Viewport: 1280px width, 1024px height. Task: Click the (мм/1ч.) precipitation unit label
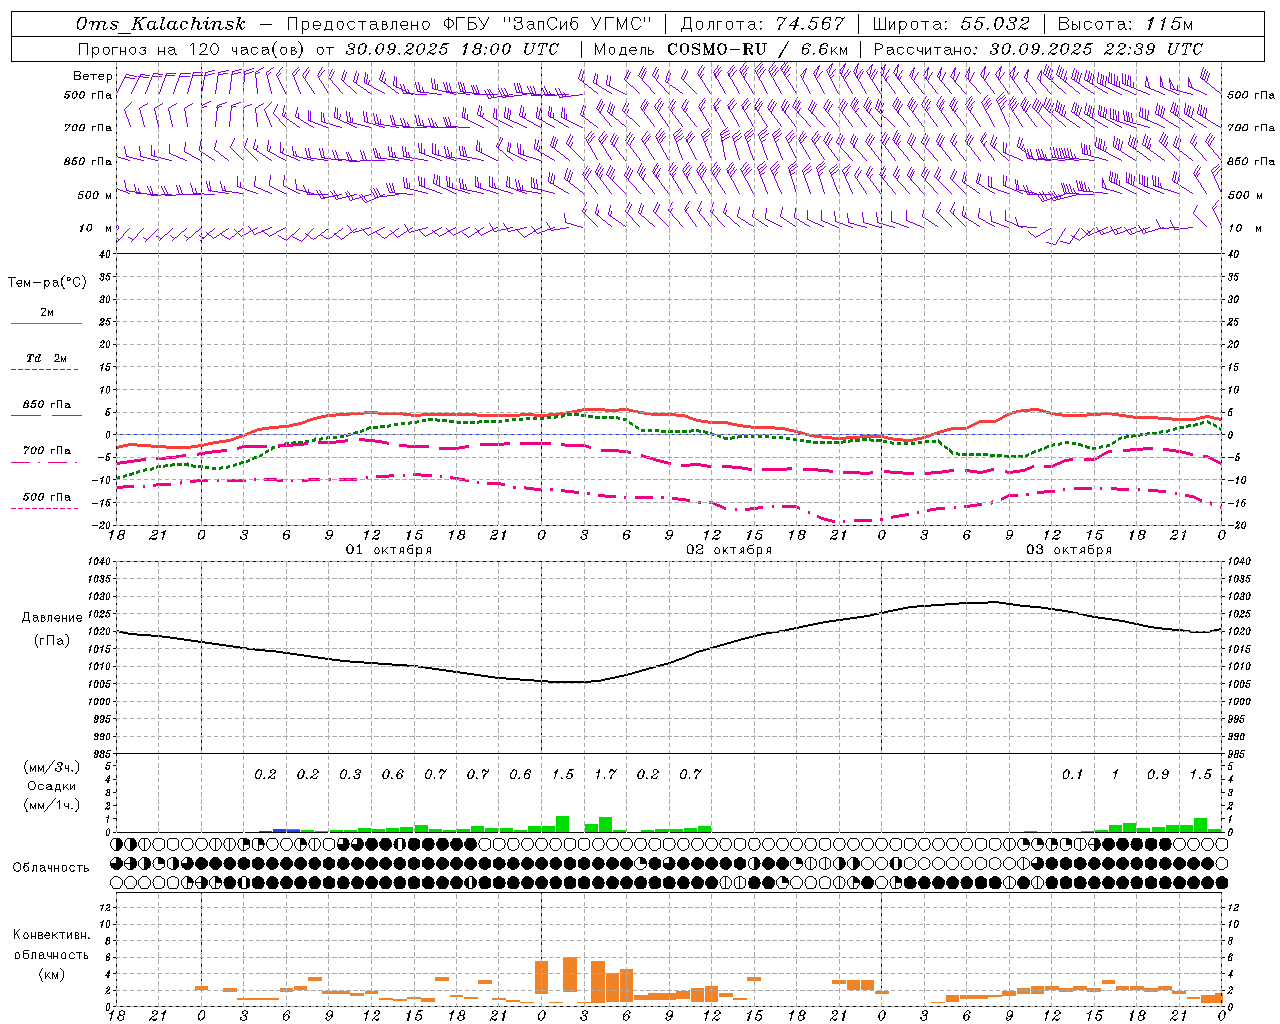[x=51, y=805]
